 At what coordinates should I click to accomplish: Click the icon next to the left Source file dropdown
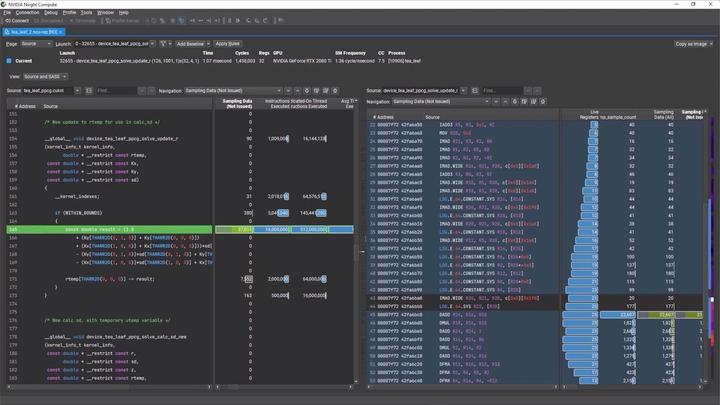click(87, 90)
